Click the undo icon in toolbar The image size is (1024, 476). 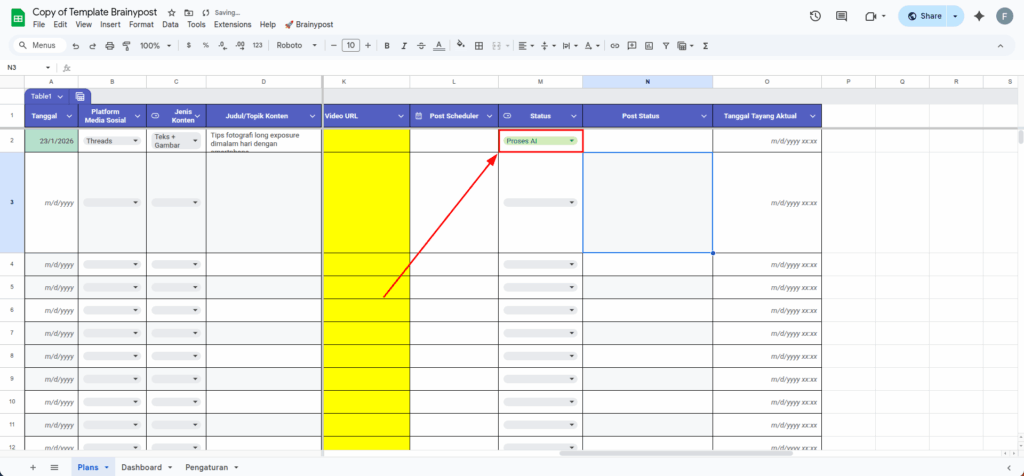[x=75, y=46]
